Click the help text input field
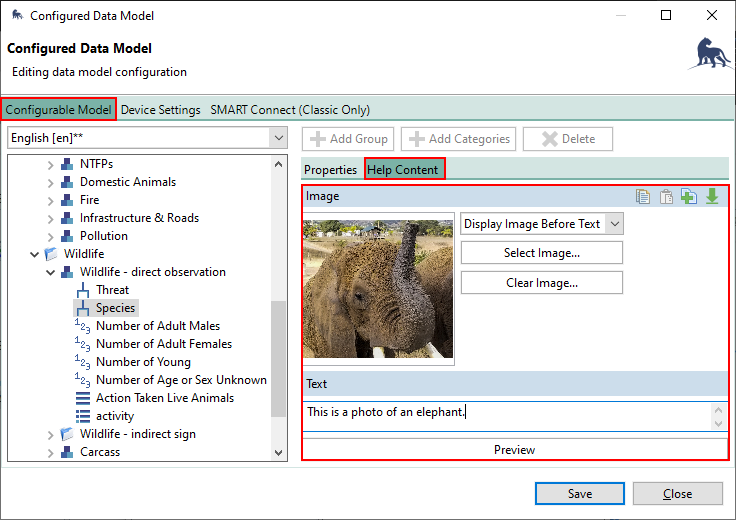Screen dimensions: 736x520 (506, 413)
